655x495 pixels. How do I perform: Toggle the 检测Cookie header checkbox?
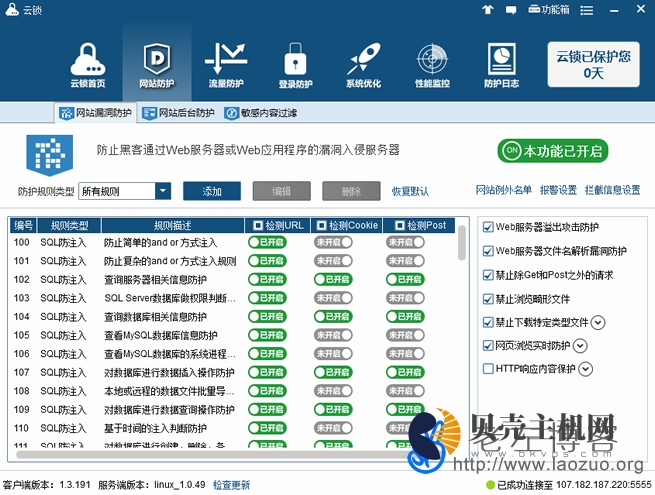pos(321,226)
